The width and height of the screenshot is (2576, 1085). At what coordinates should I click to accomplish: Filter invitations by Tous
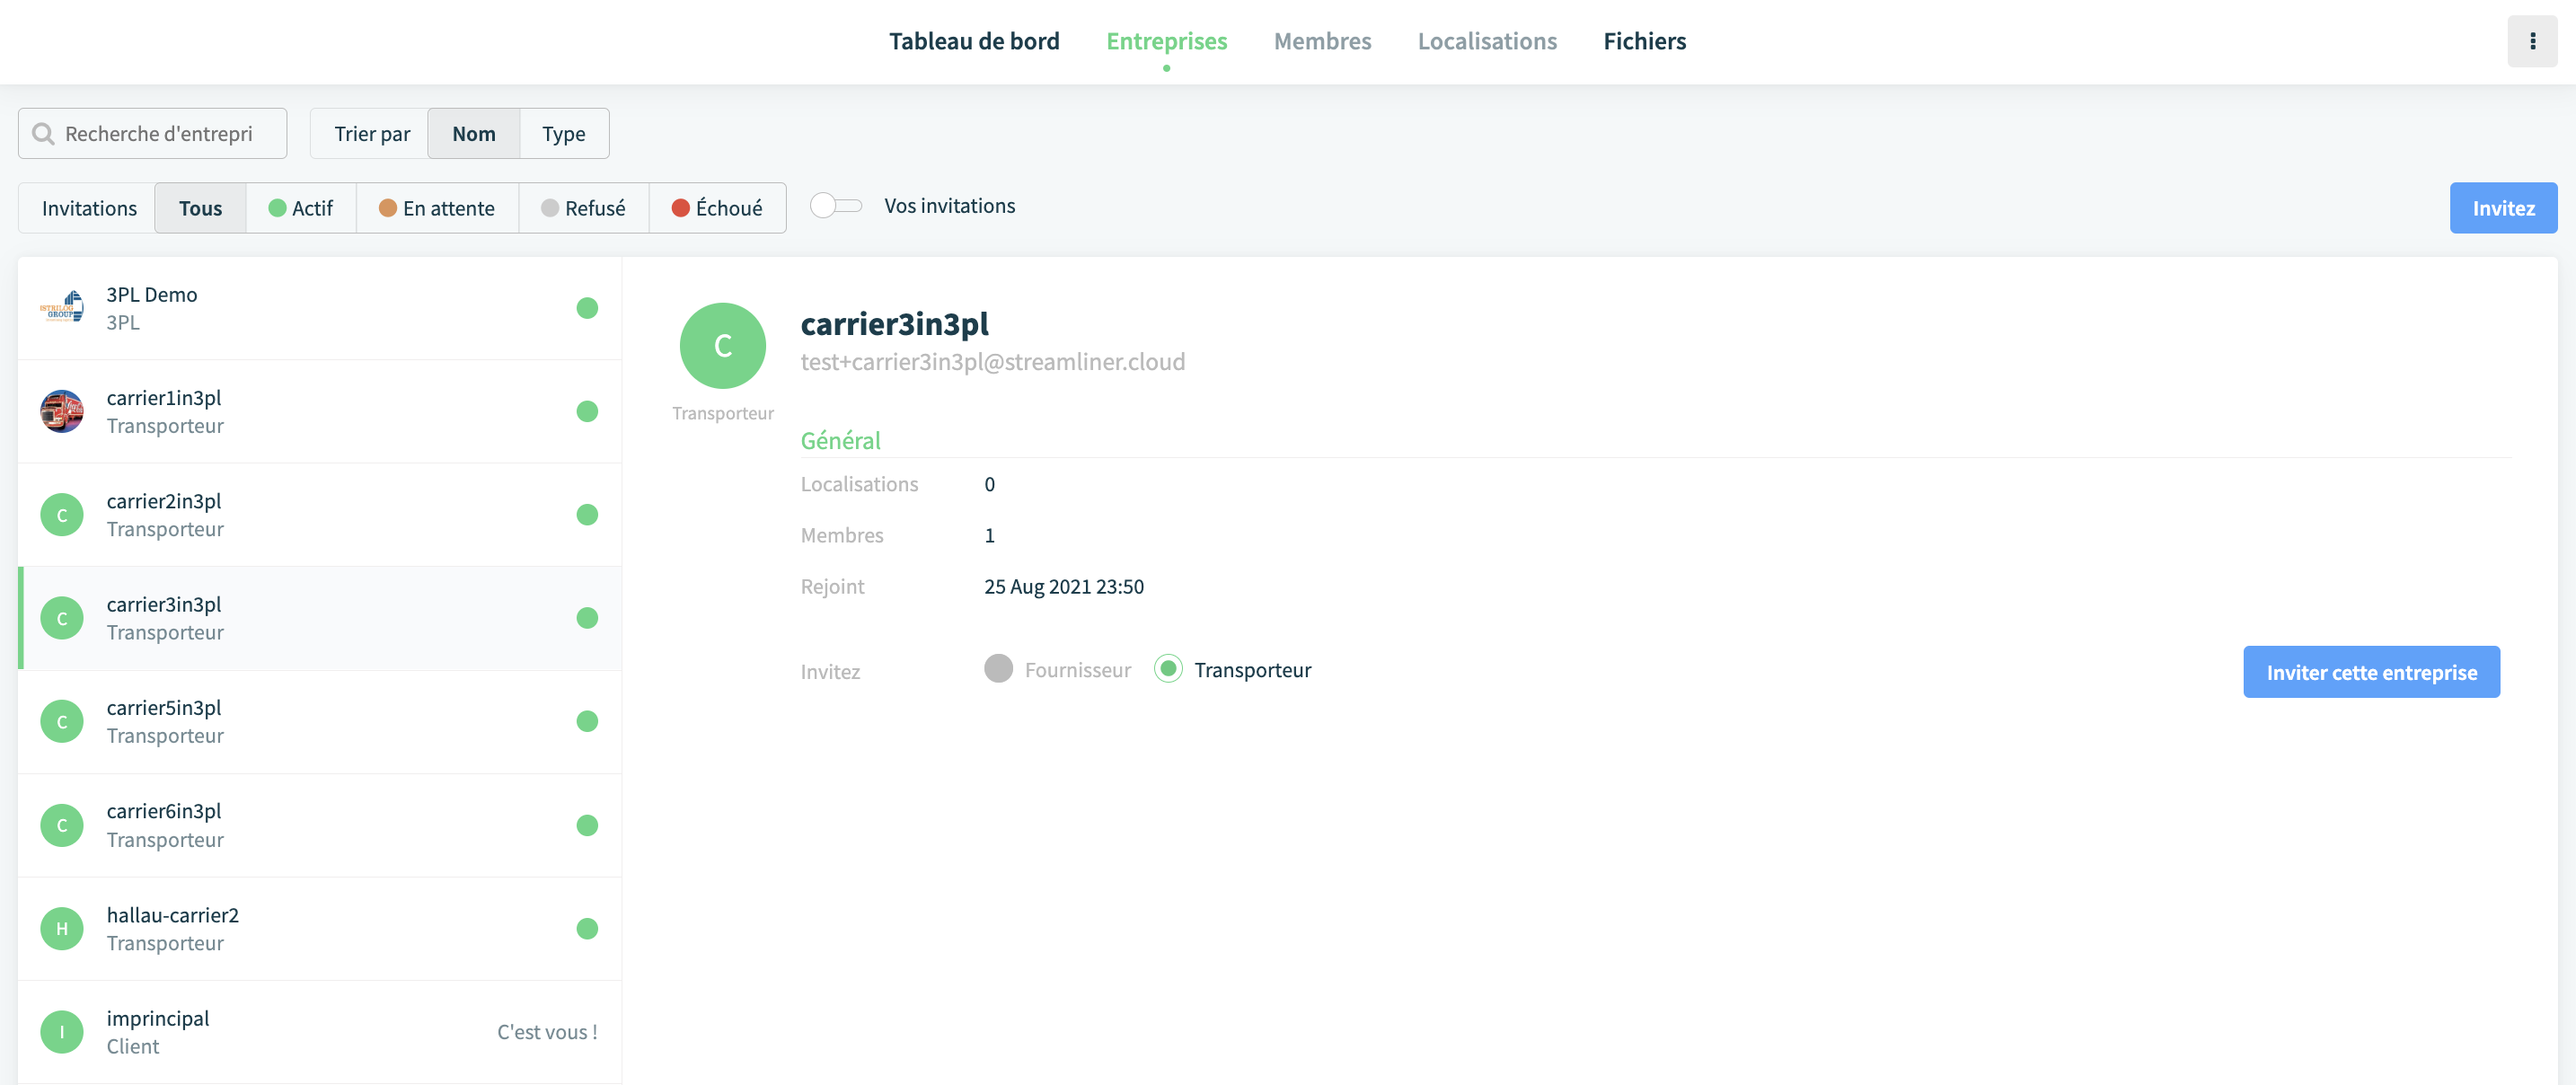pos(200,208)
